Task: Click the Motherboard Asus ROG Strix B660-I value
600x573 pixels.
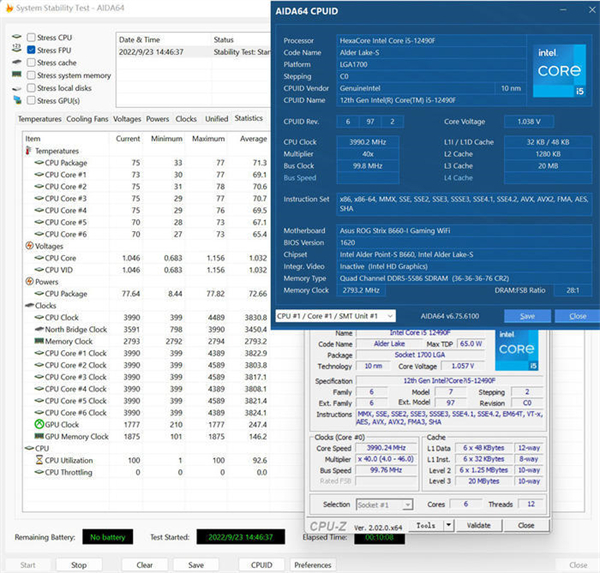Action: pyautogui.click(x=464, y=230)
